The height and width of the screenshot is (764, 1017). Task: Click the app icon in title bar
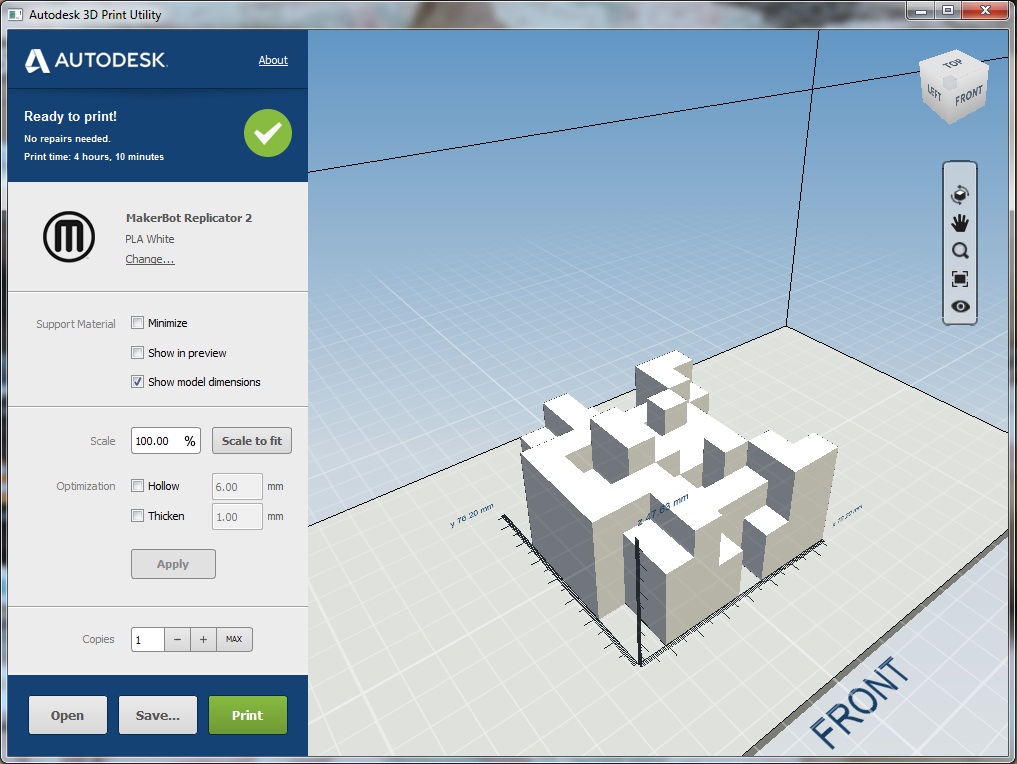(x=14, y=14)
